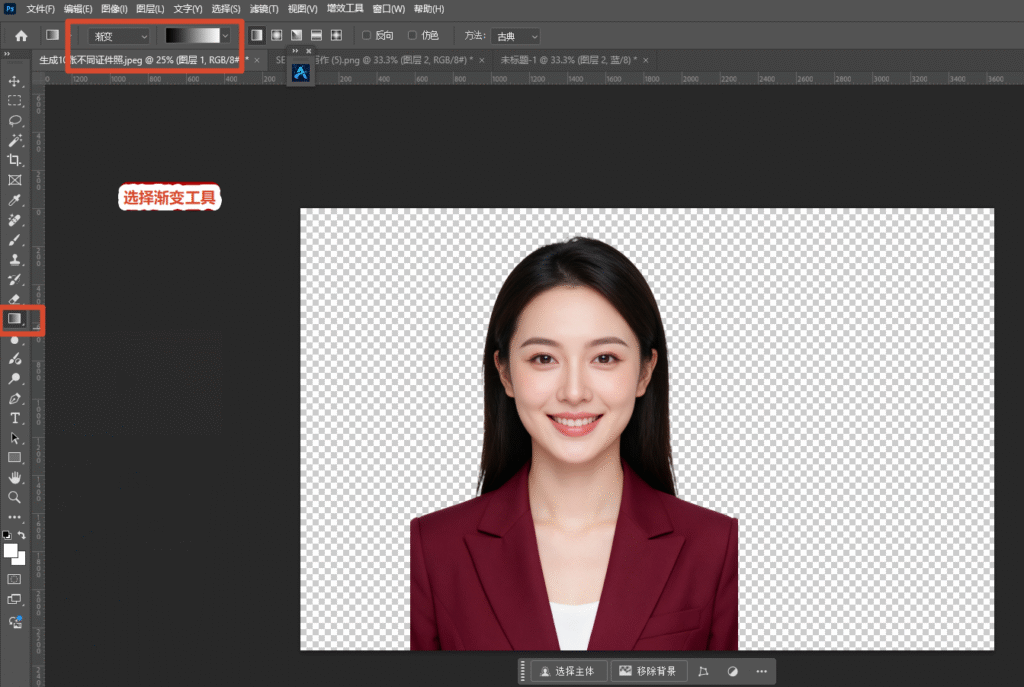The height and width of the screenshot is (687, 1024).
Task: Select the Rectangular Marquee tool
Action: click(x=14, y=101)
